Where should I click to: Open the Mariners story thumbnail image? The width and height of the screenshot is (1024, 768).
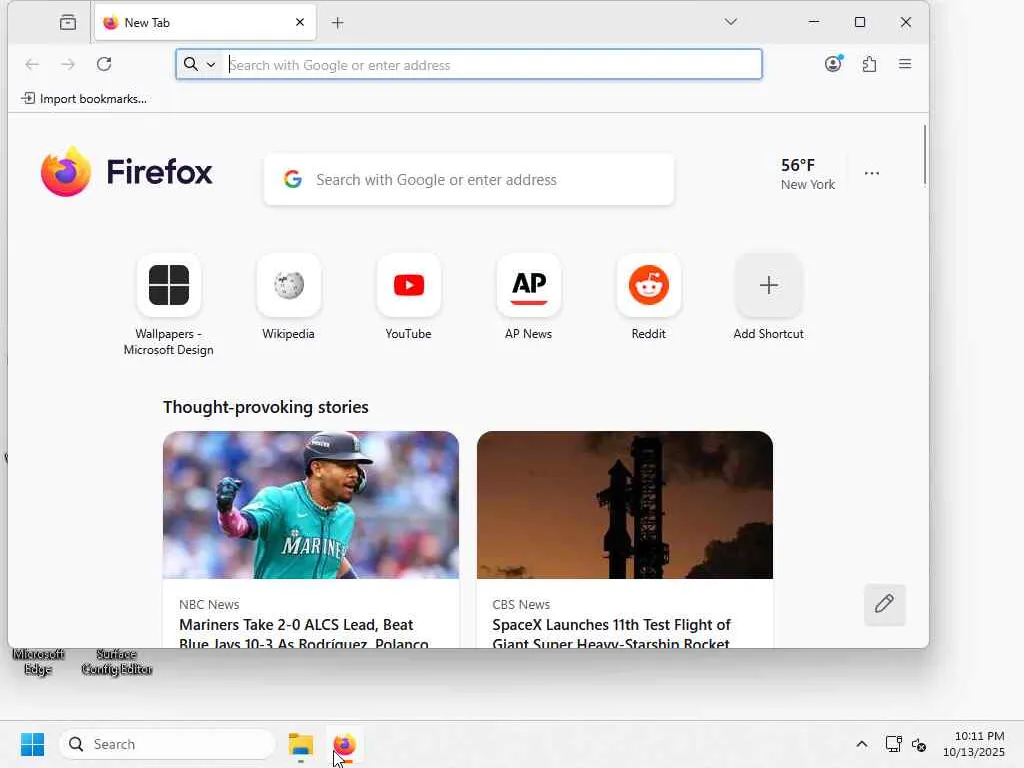point(311,505)
